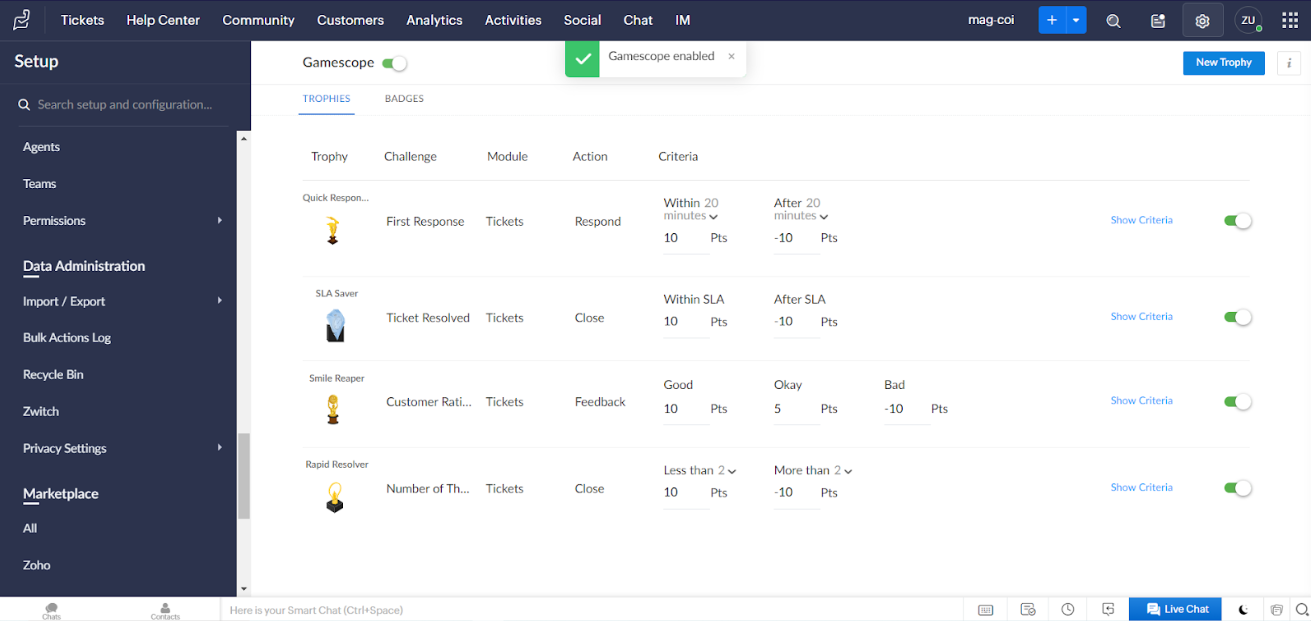Open the setup gear icon
Image resolution: width=1311 pixels, height=621 pixels.
pos(1202,20)
